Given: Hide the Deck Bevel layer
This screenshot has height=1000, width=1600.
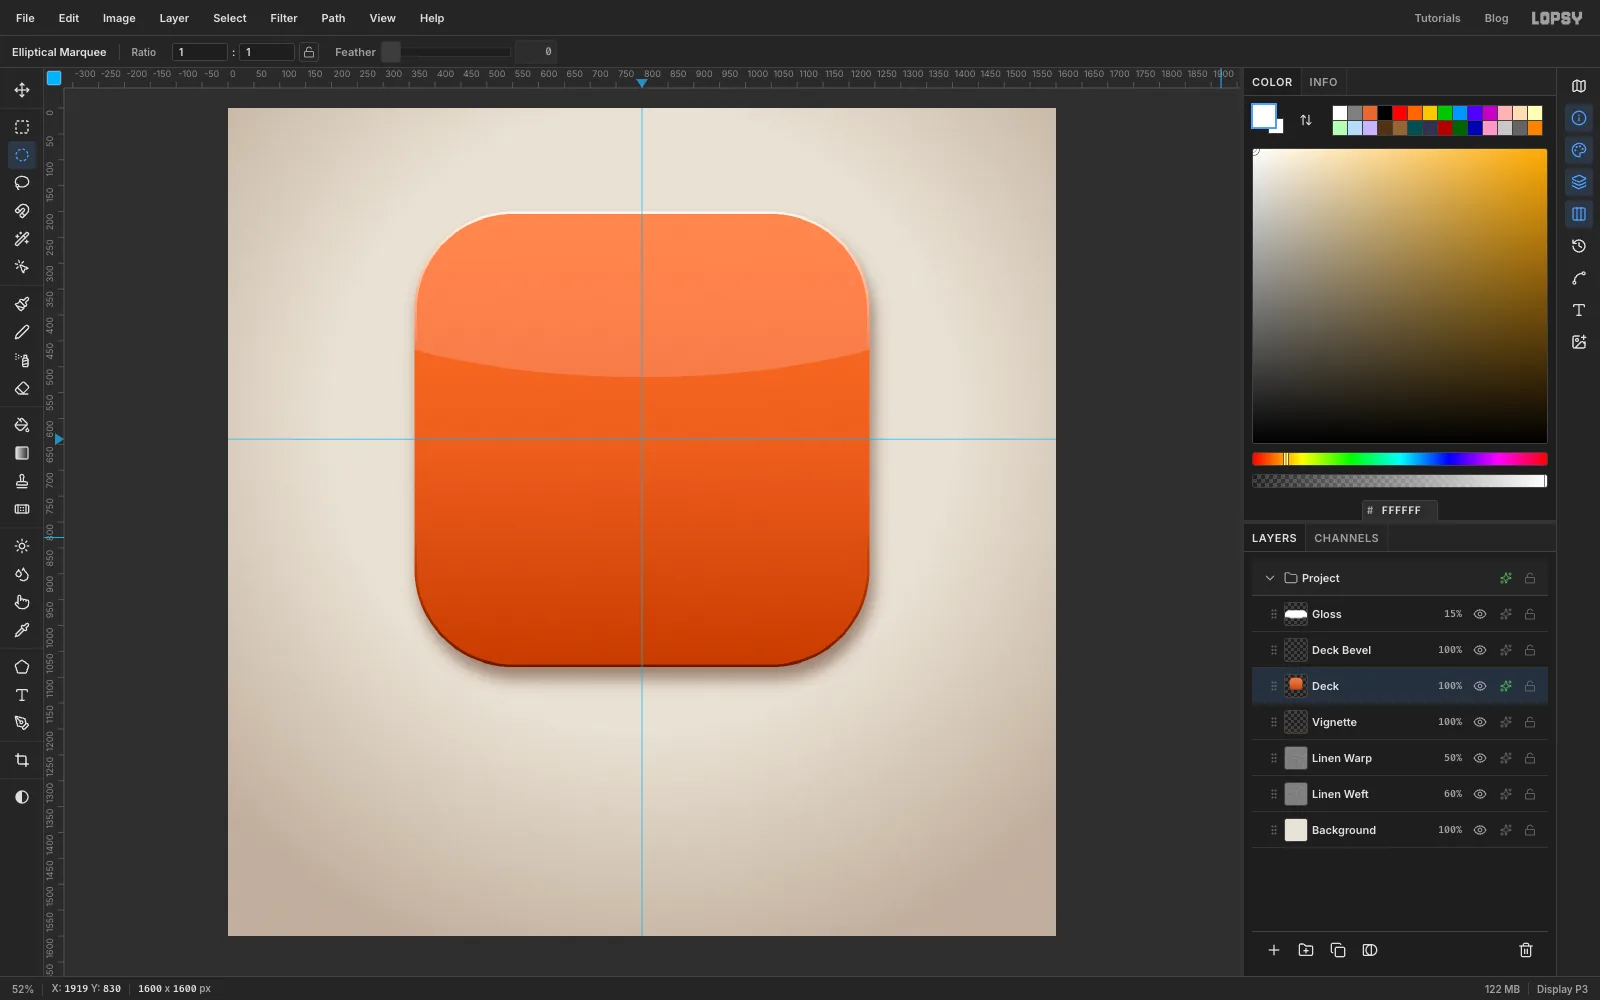Looking at the screenshot, I should click(x=1480, y=650).
